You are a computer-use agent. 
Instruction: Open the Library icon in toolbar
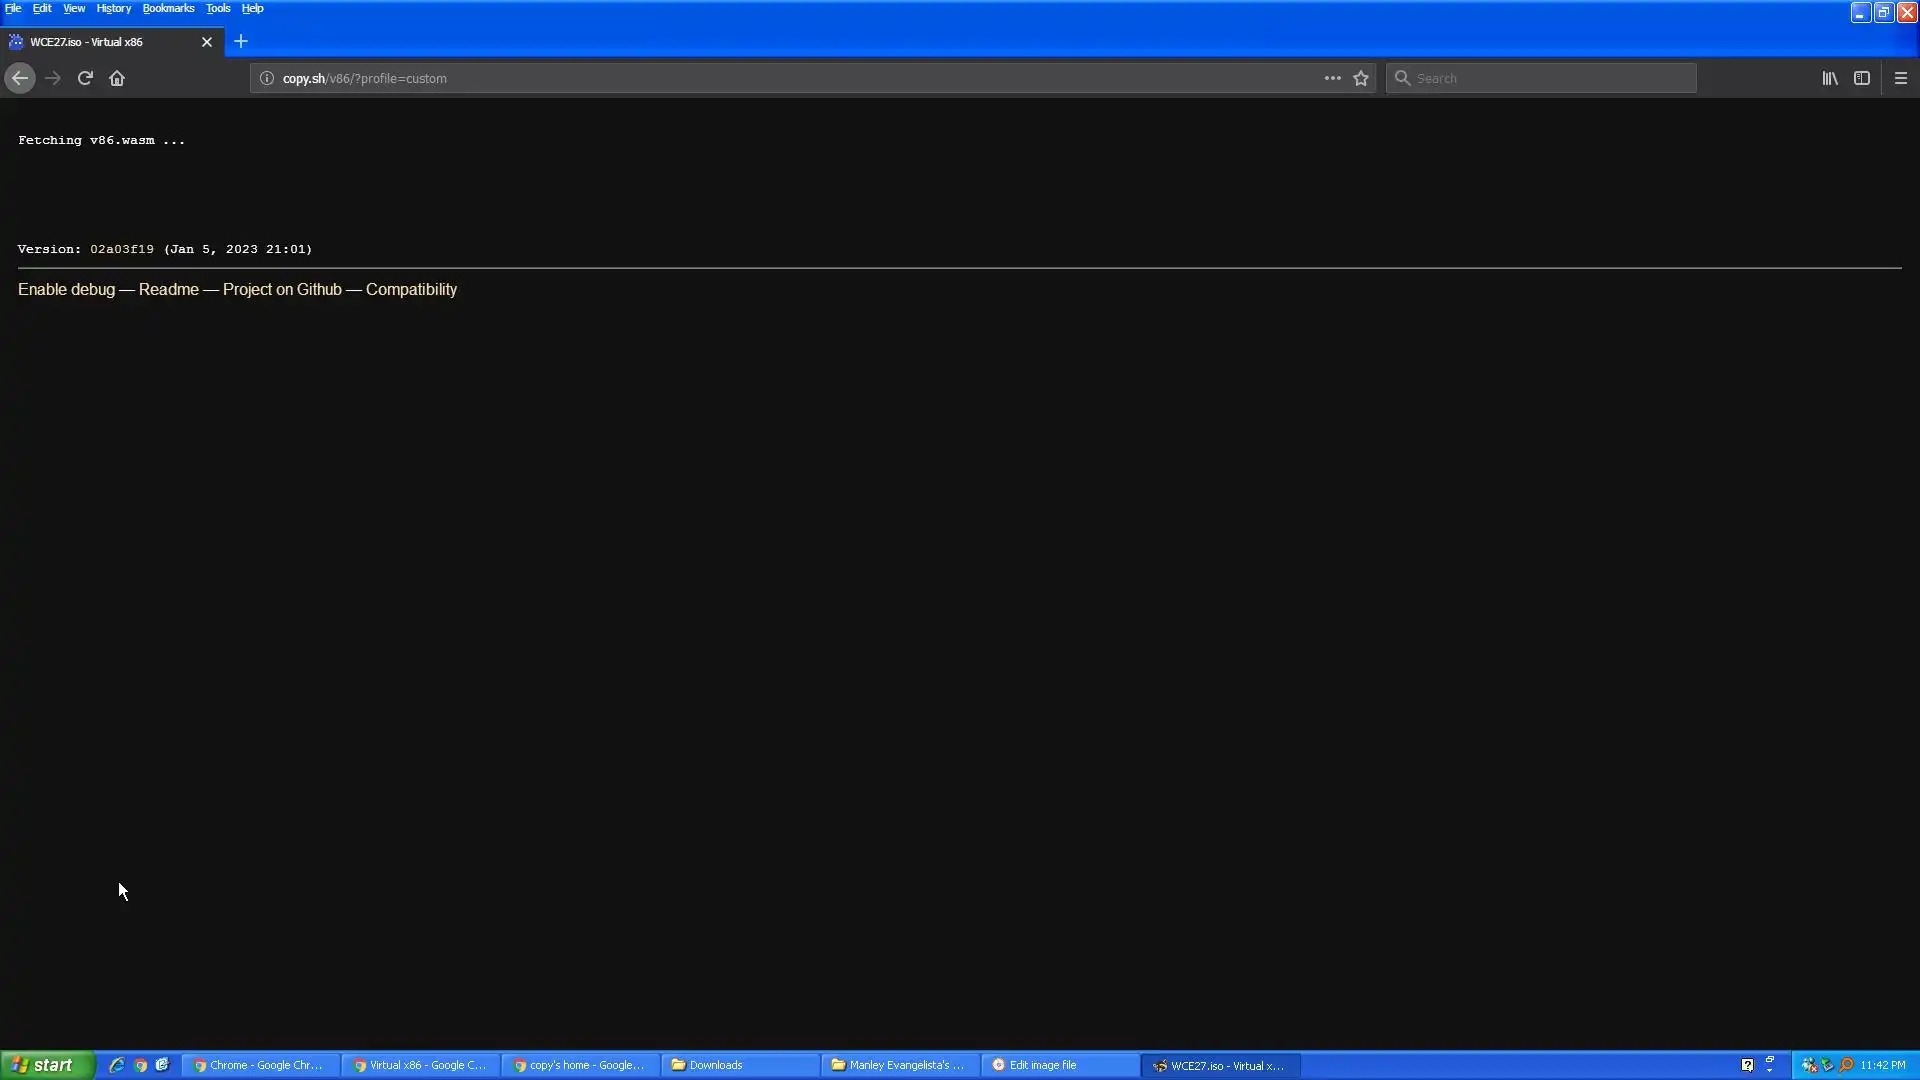click(1829, 78)
